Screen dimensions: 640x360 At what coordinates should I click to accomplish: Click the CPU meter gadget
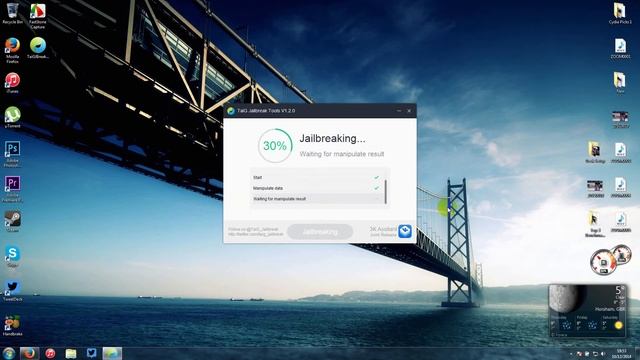click(610, 260)
